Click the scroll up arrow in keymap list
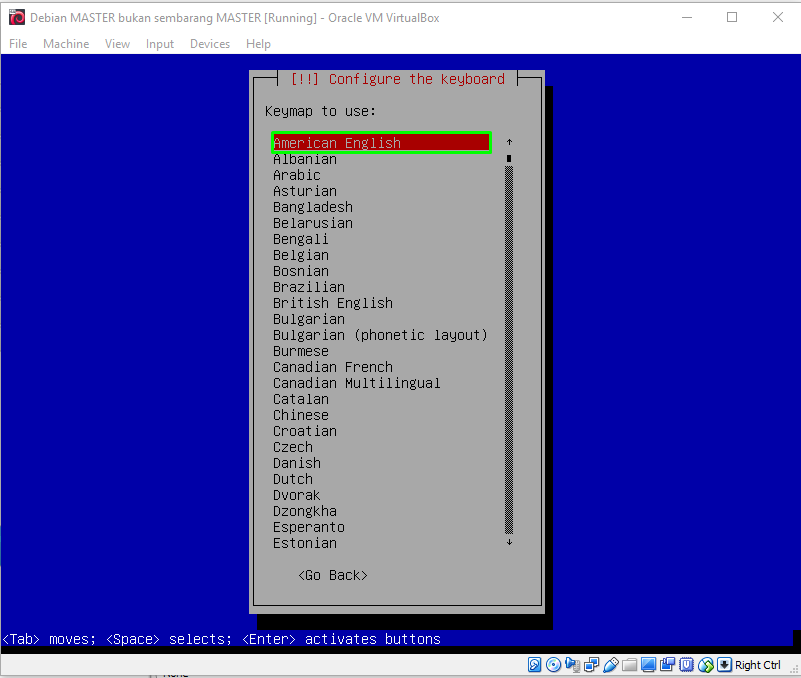The image size is (801, 678). 509,142
